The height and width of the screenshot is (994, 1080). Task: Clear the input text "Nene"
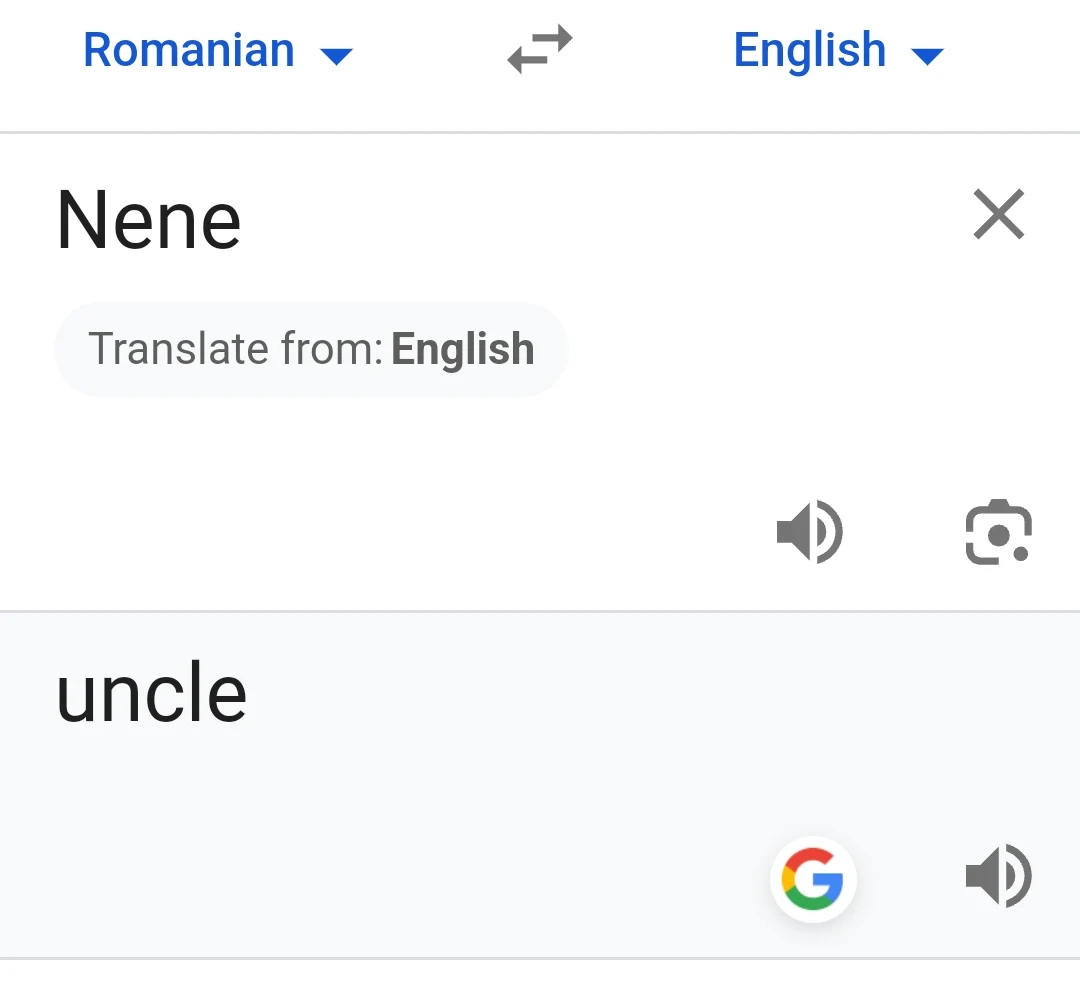click(997, 214)
